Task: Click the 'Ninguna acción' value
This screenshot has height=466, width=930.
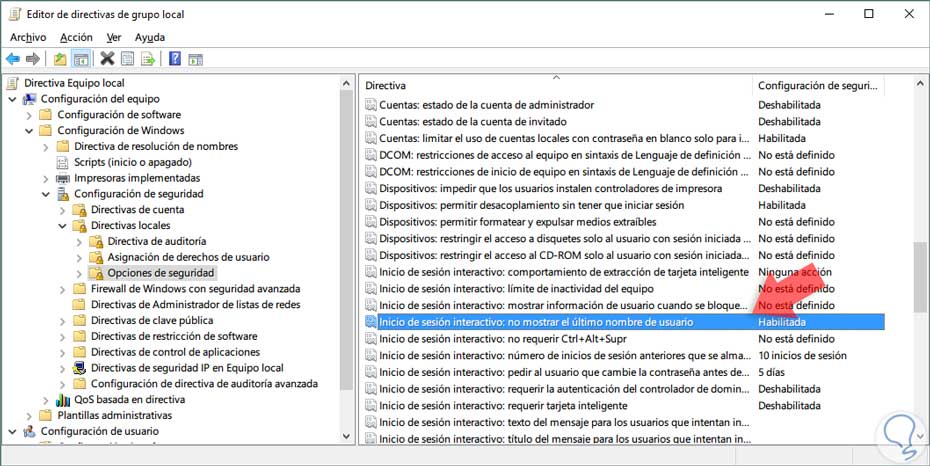Action: coord(795,272)
